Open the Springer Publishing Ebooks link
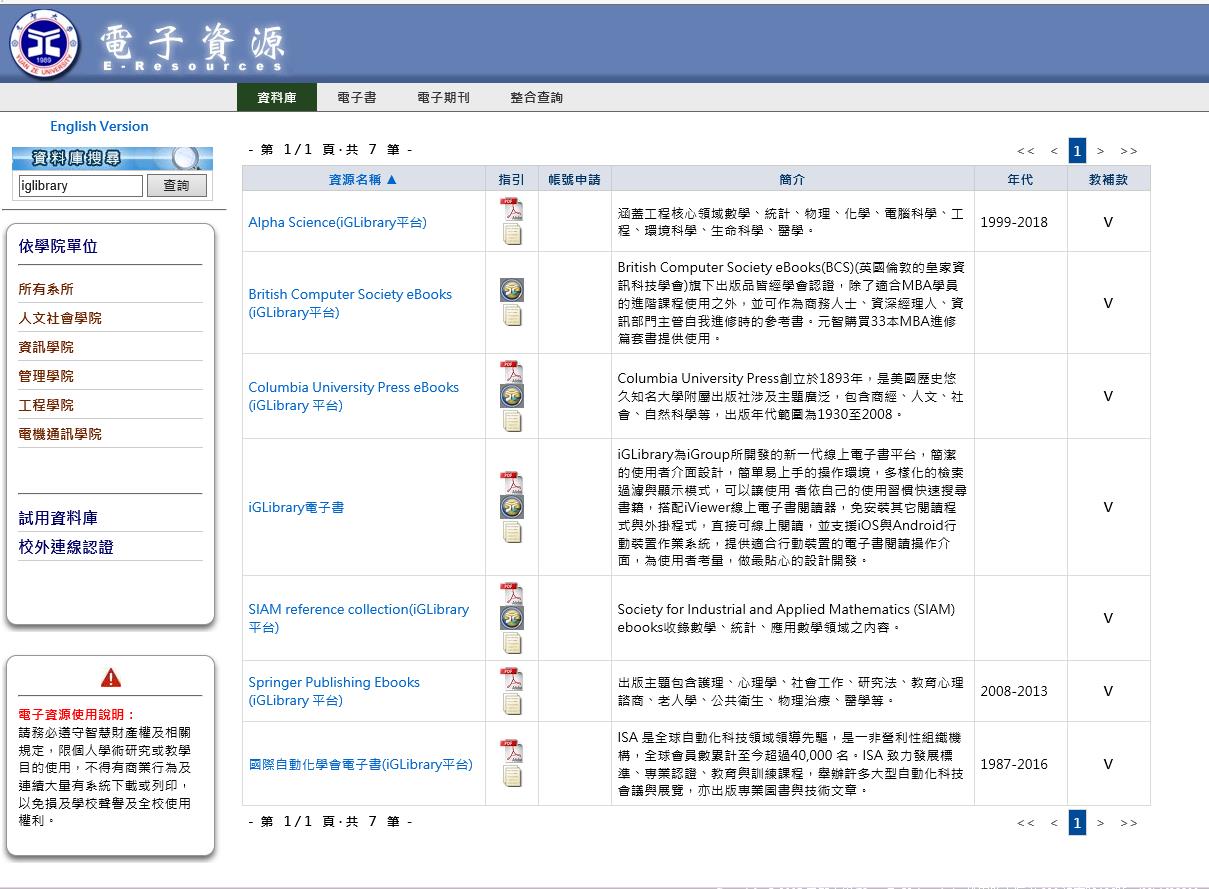Image resolution: width=1209 pixels, height=889 pixels. 334,691
